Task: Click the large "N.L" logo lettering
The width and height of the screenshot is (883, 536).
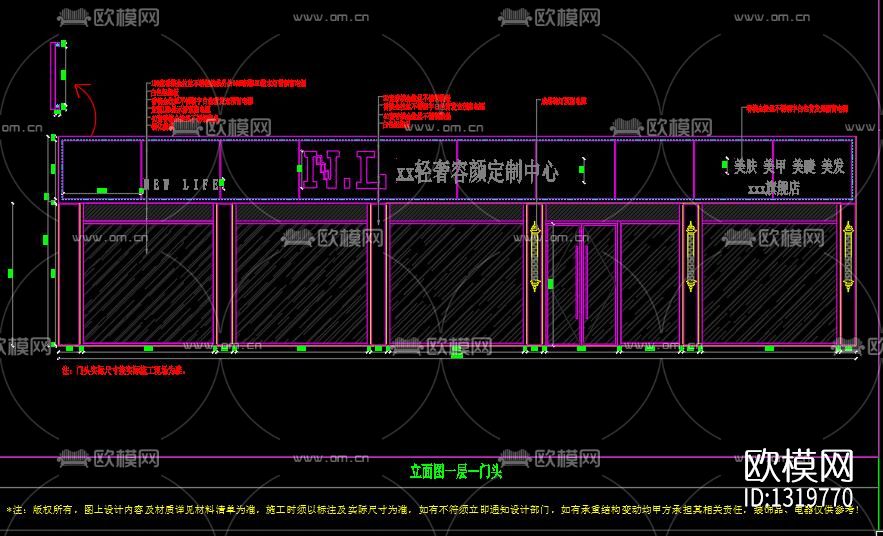Action: (x=345, y=168)
